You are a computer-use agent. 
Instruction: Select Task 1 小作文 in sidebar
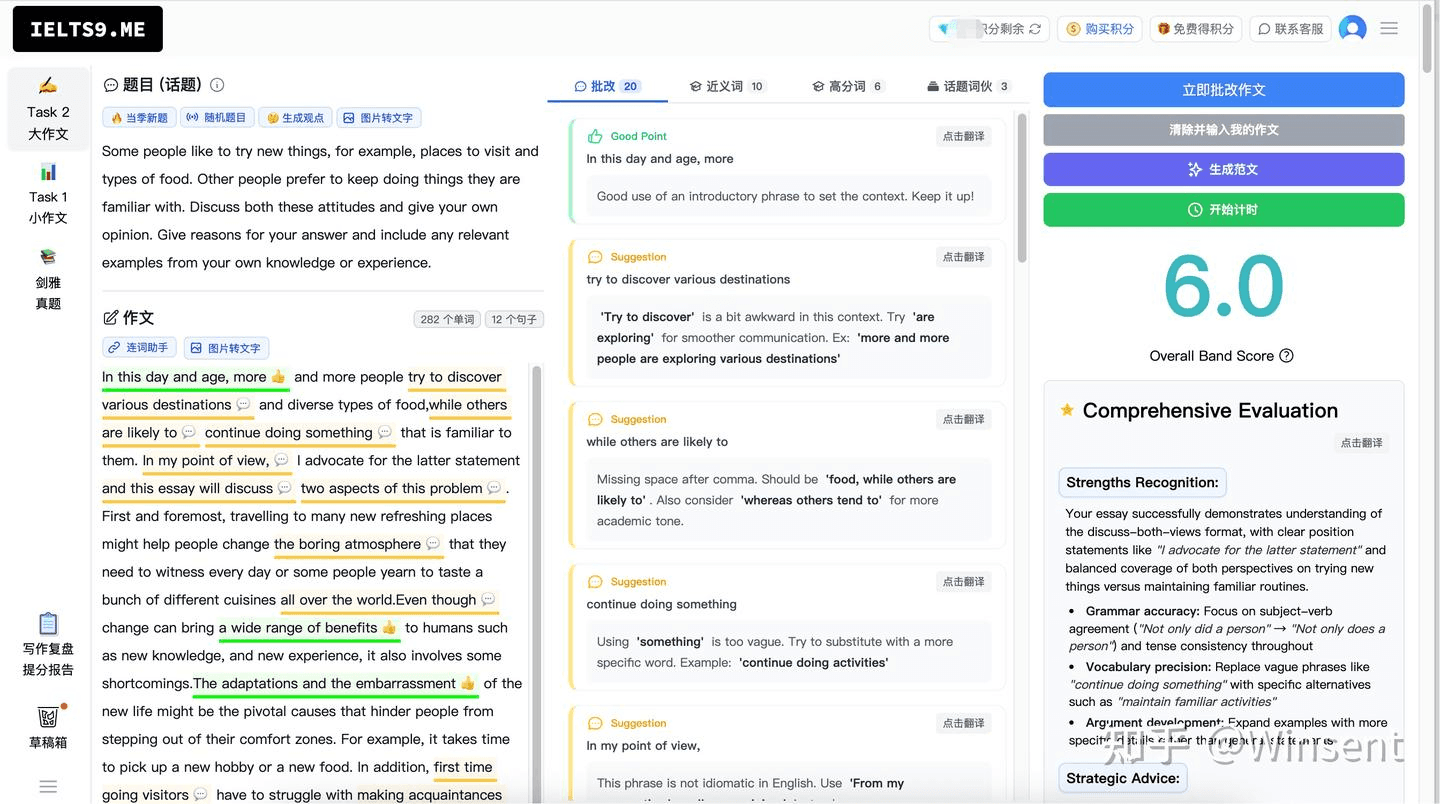coord(48,194)
